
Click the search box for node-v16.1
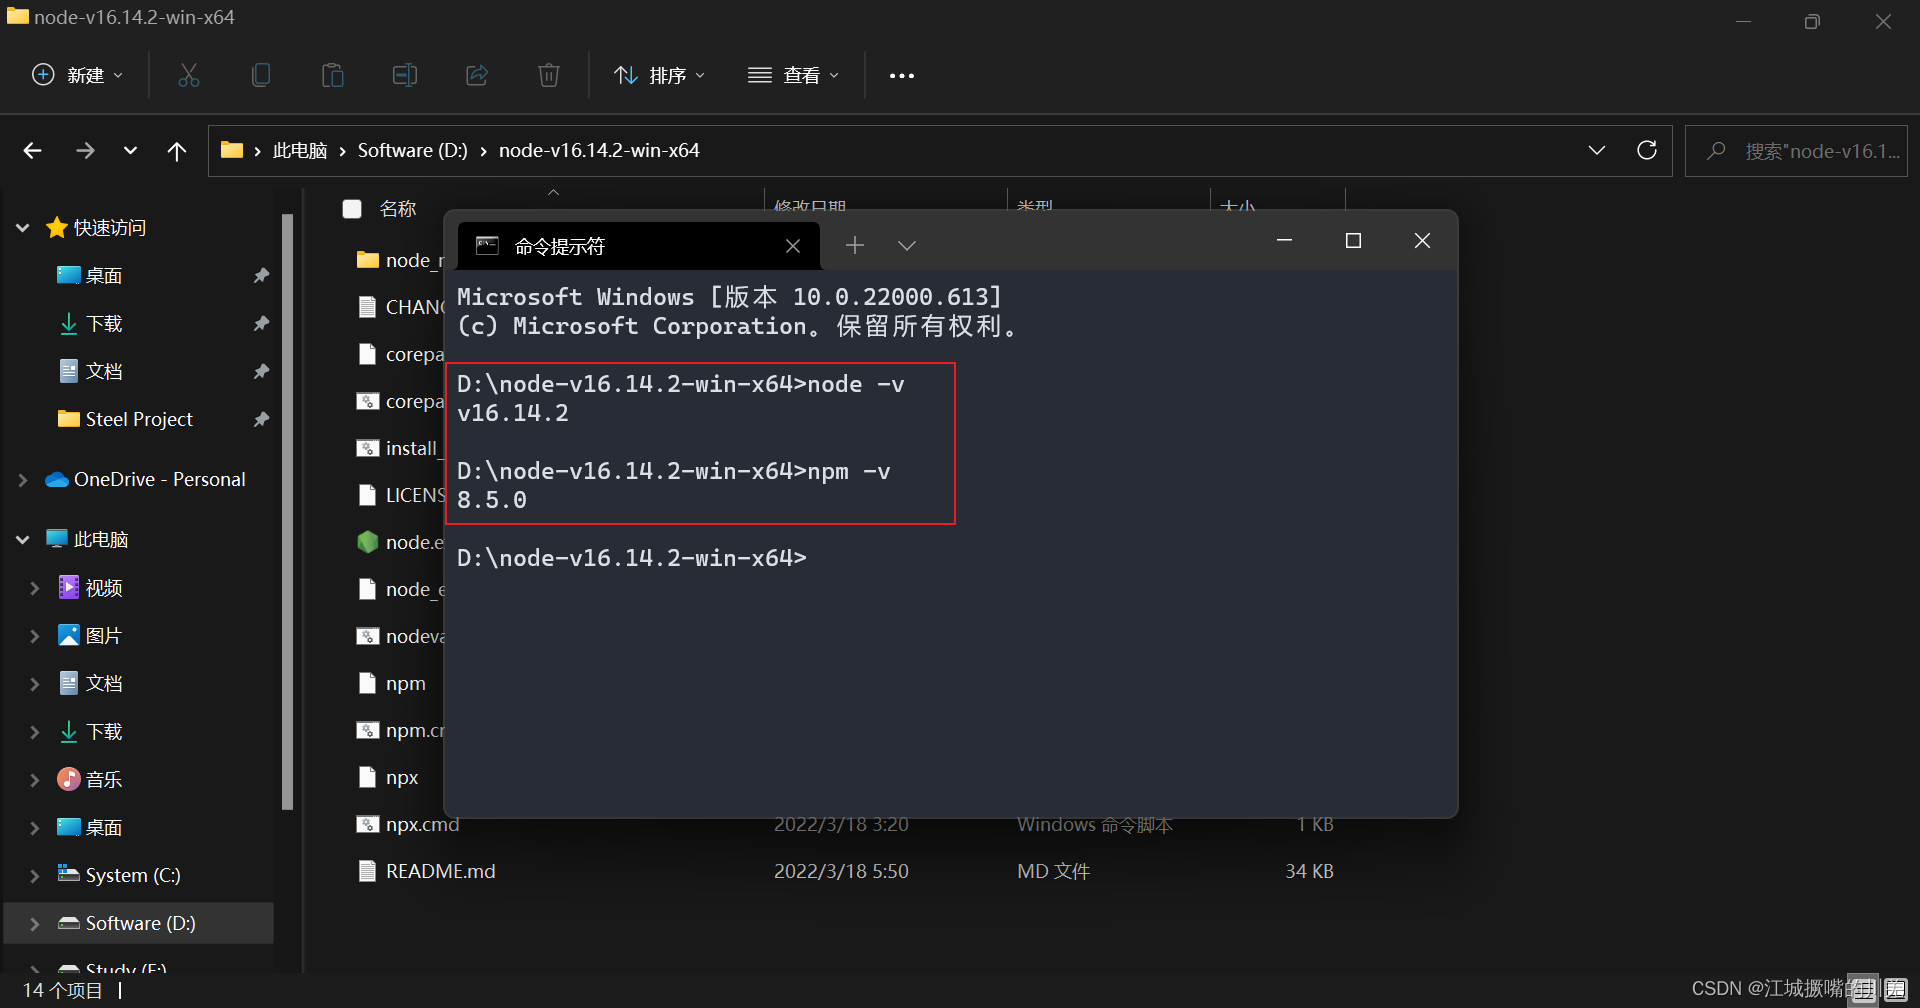(x=1796, y=151)
